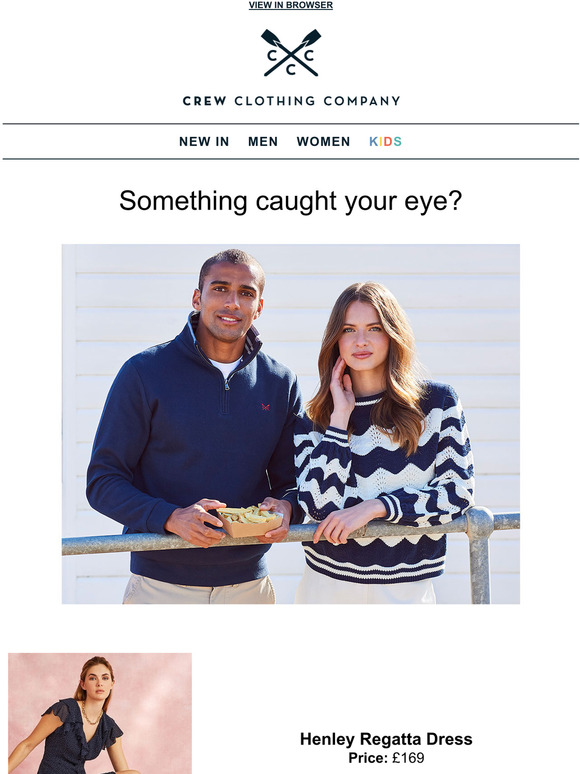Click the red embroidered logo on navy sweatshirt

pyautogui.click(x=266, y=407)
